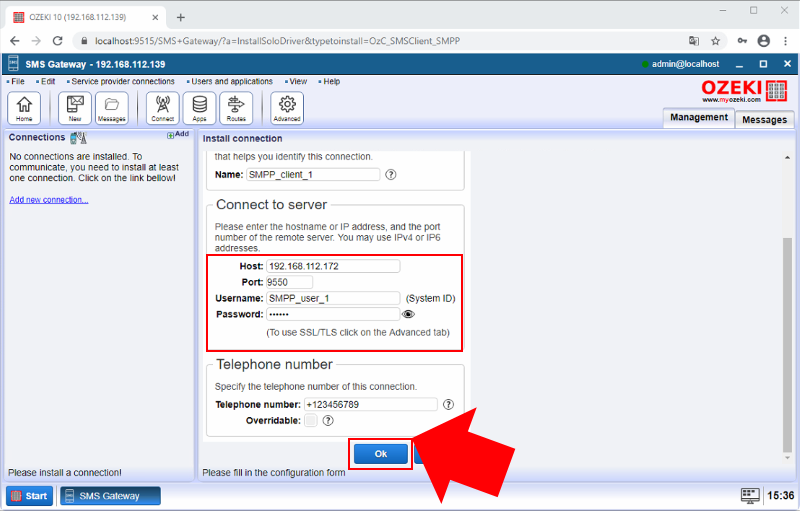
Task: Open the Edit menu
Action: click(x=46, y=82)
